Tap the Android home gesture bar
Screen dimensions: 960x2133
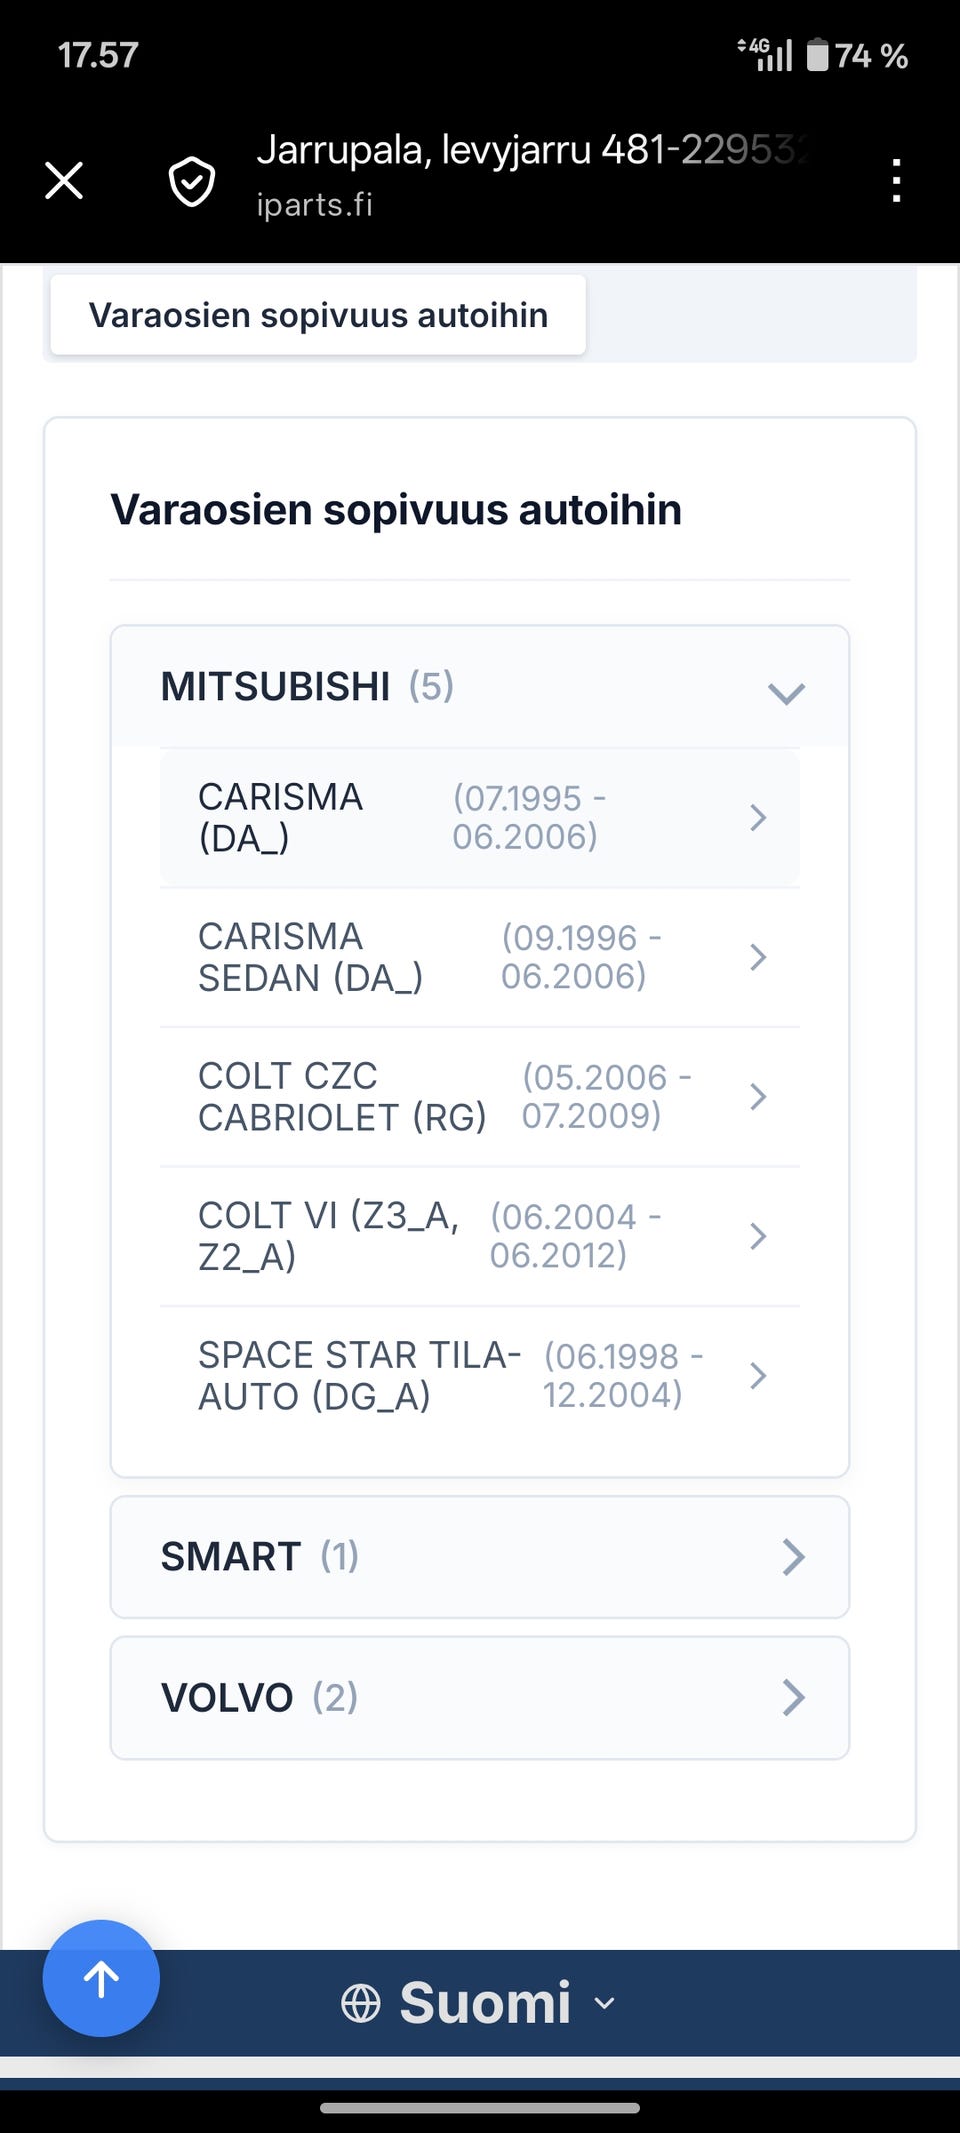tap(480, 2107)
